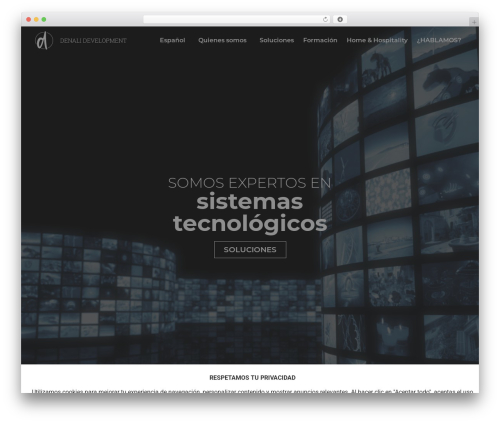
Task: Open the Quienes somos menu item
Action: tap(222, 40)
